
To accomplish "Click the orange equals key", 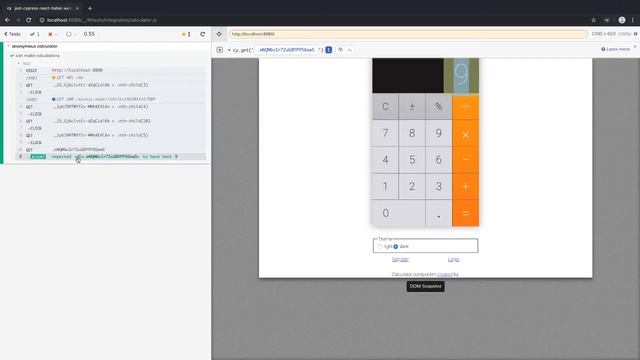I will 465,213.
